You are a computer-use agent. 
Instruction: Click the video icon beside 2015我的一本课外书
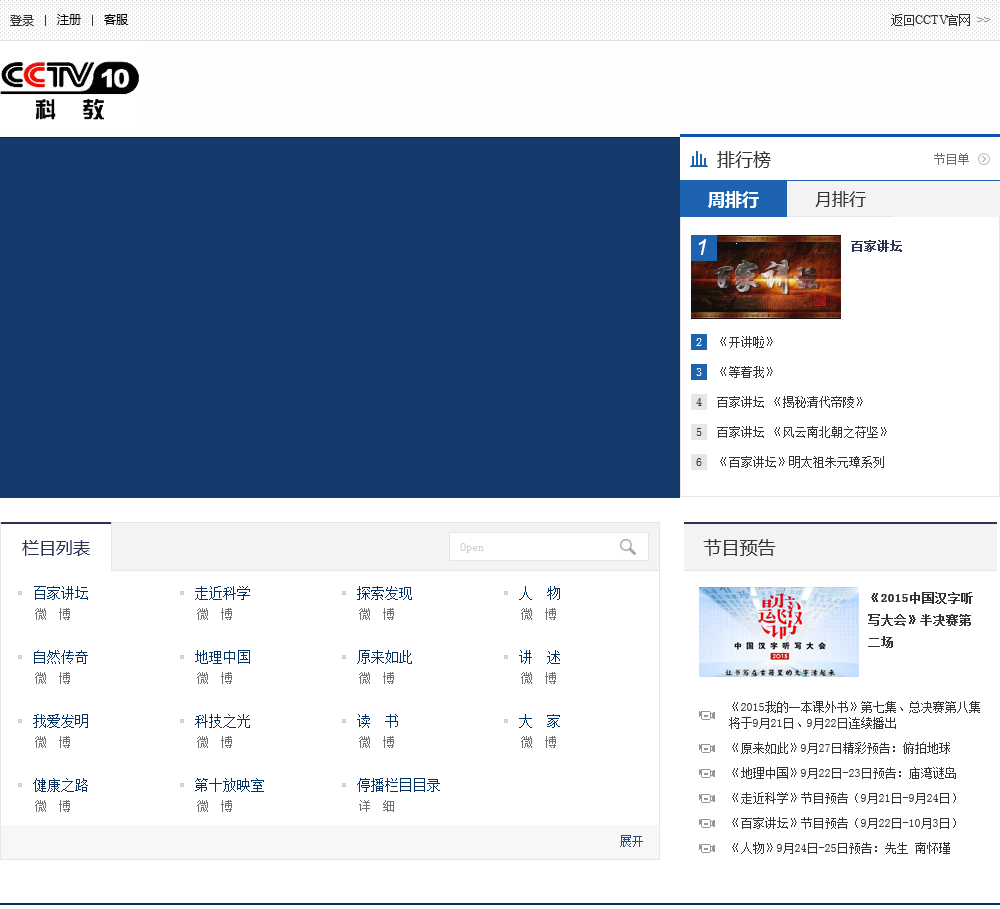coord(707,715)
